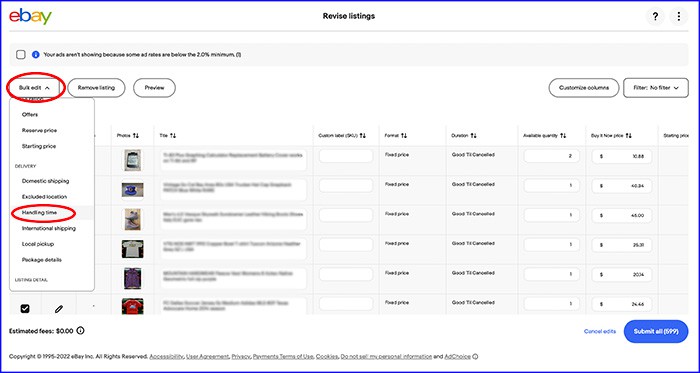The height and width of the screenshot is (373, 700).
Task: Edit the available quantity field showing 2
Action: (x=551, y=156)
